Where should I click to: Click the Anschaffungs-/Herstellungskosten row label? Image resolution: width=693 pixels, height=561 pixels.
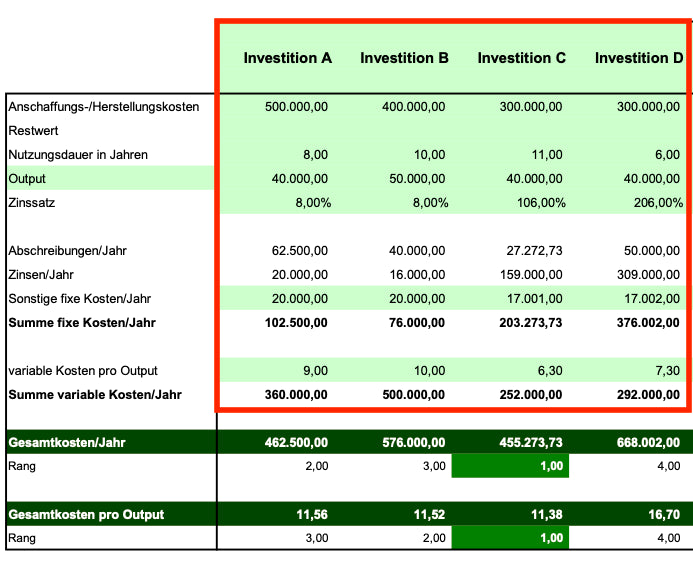pos(104,106)
